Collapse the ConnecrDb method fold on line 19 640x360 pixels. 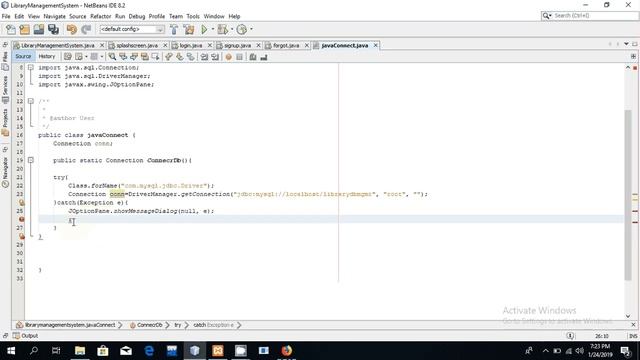[x=31, y=160]
